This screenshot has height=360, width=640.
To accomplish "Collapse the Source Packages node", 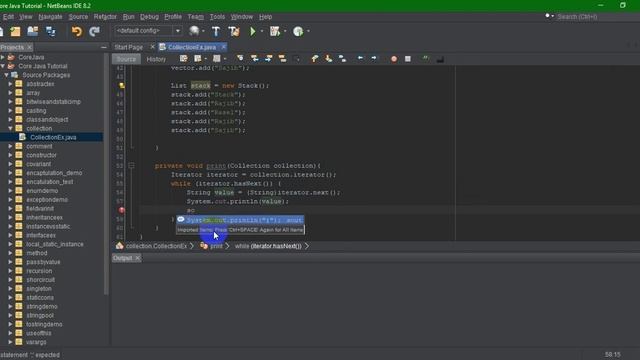I will coord(7,75).
